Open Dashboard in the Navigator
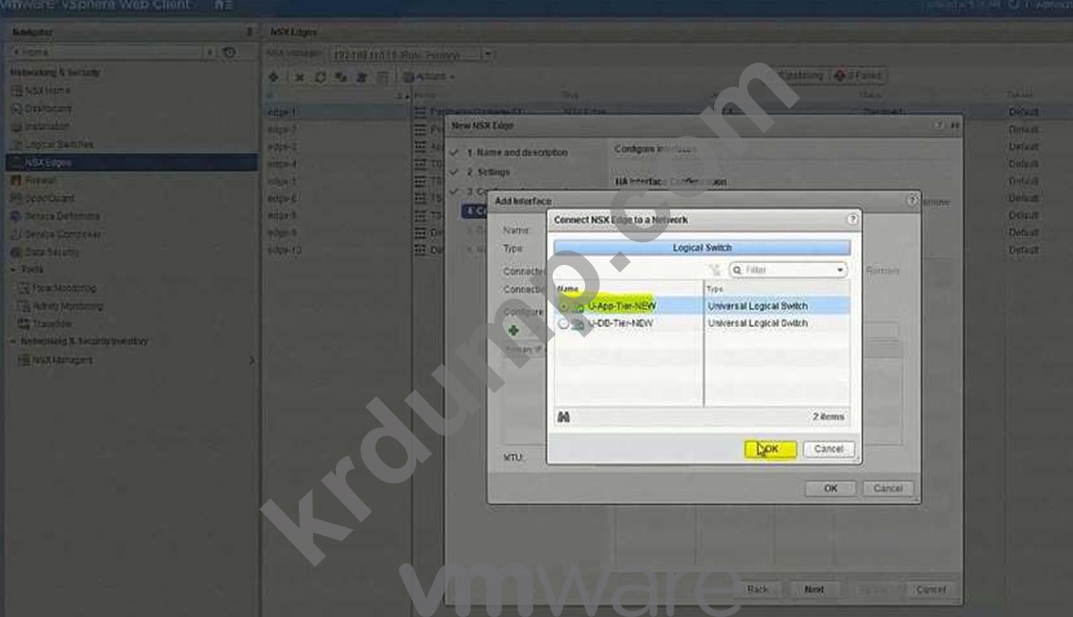The width and height of the screenshot is (1073, 617). tap(48, 109)
